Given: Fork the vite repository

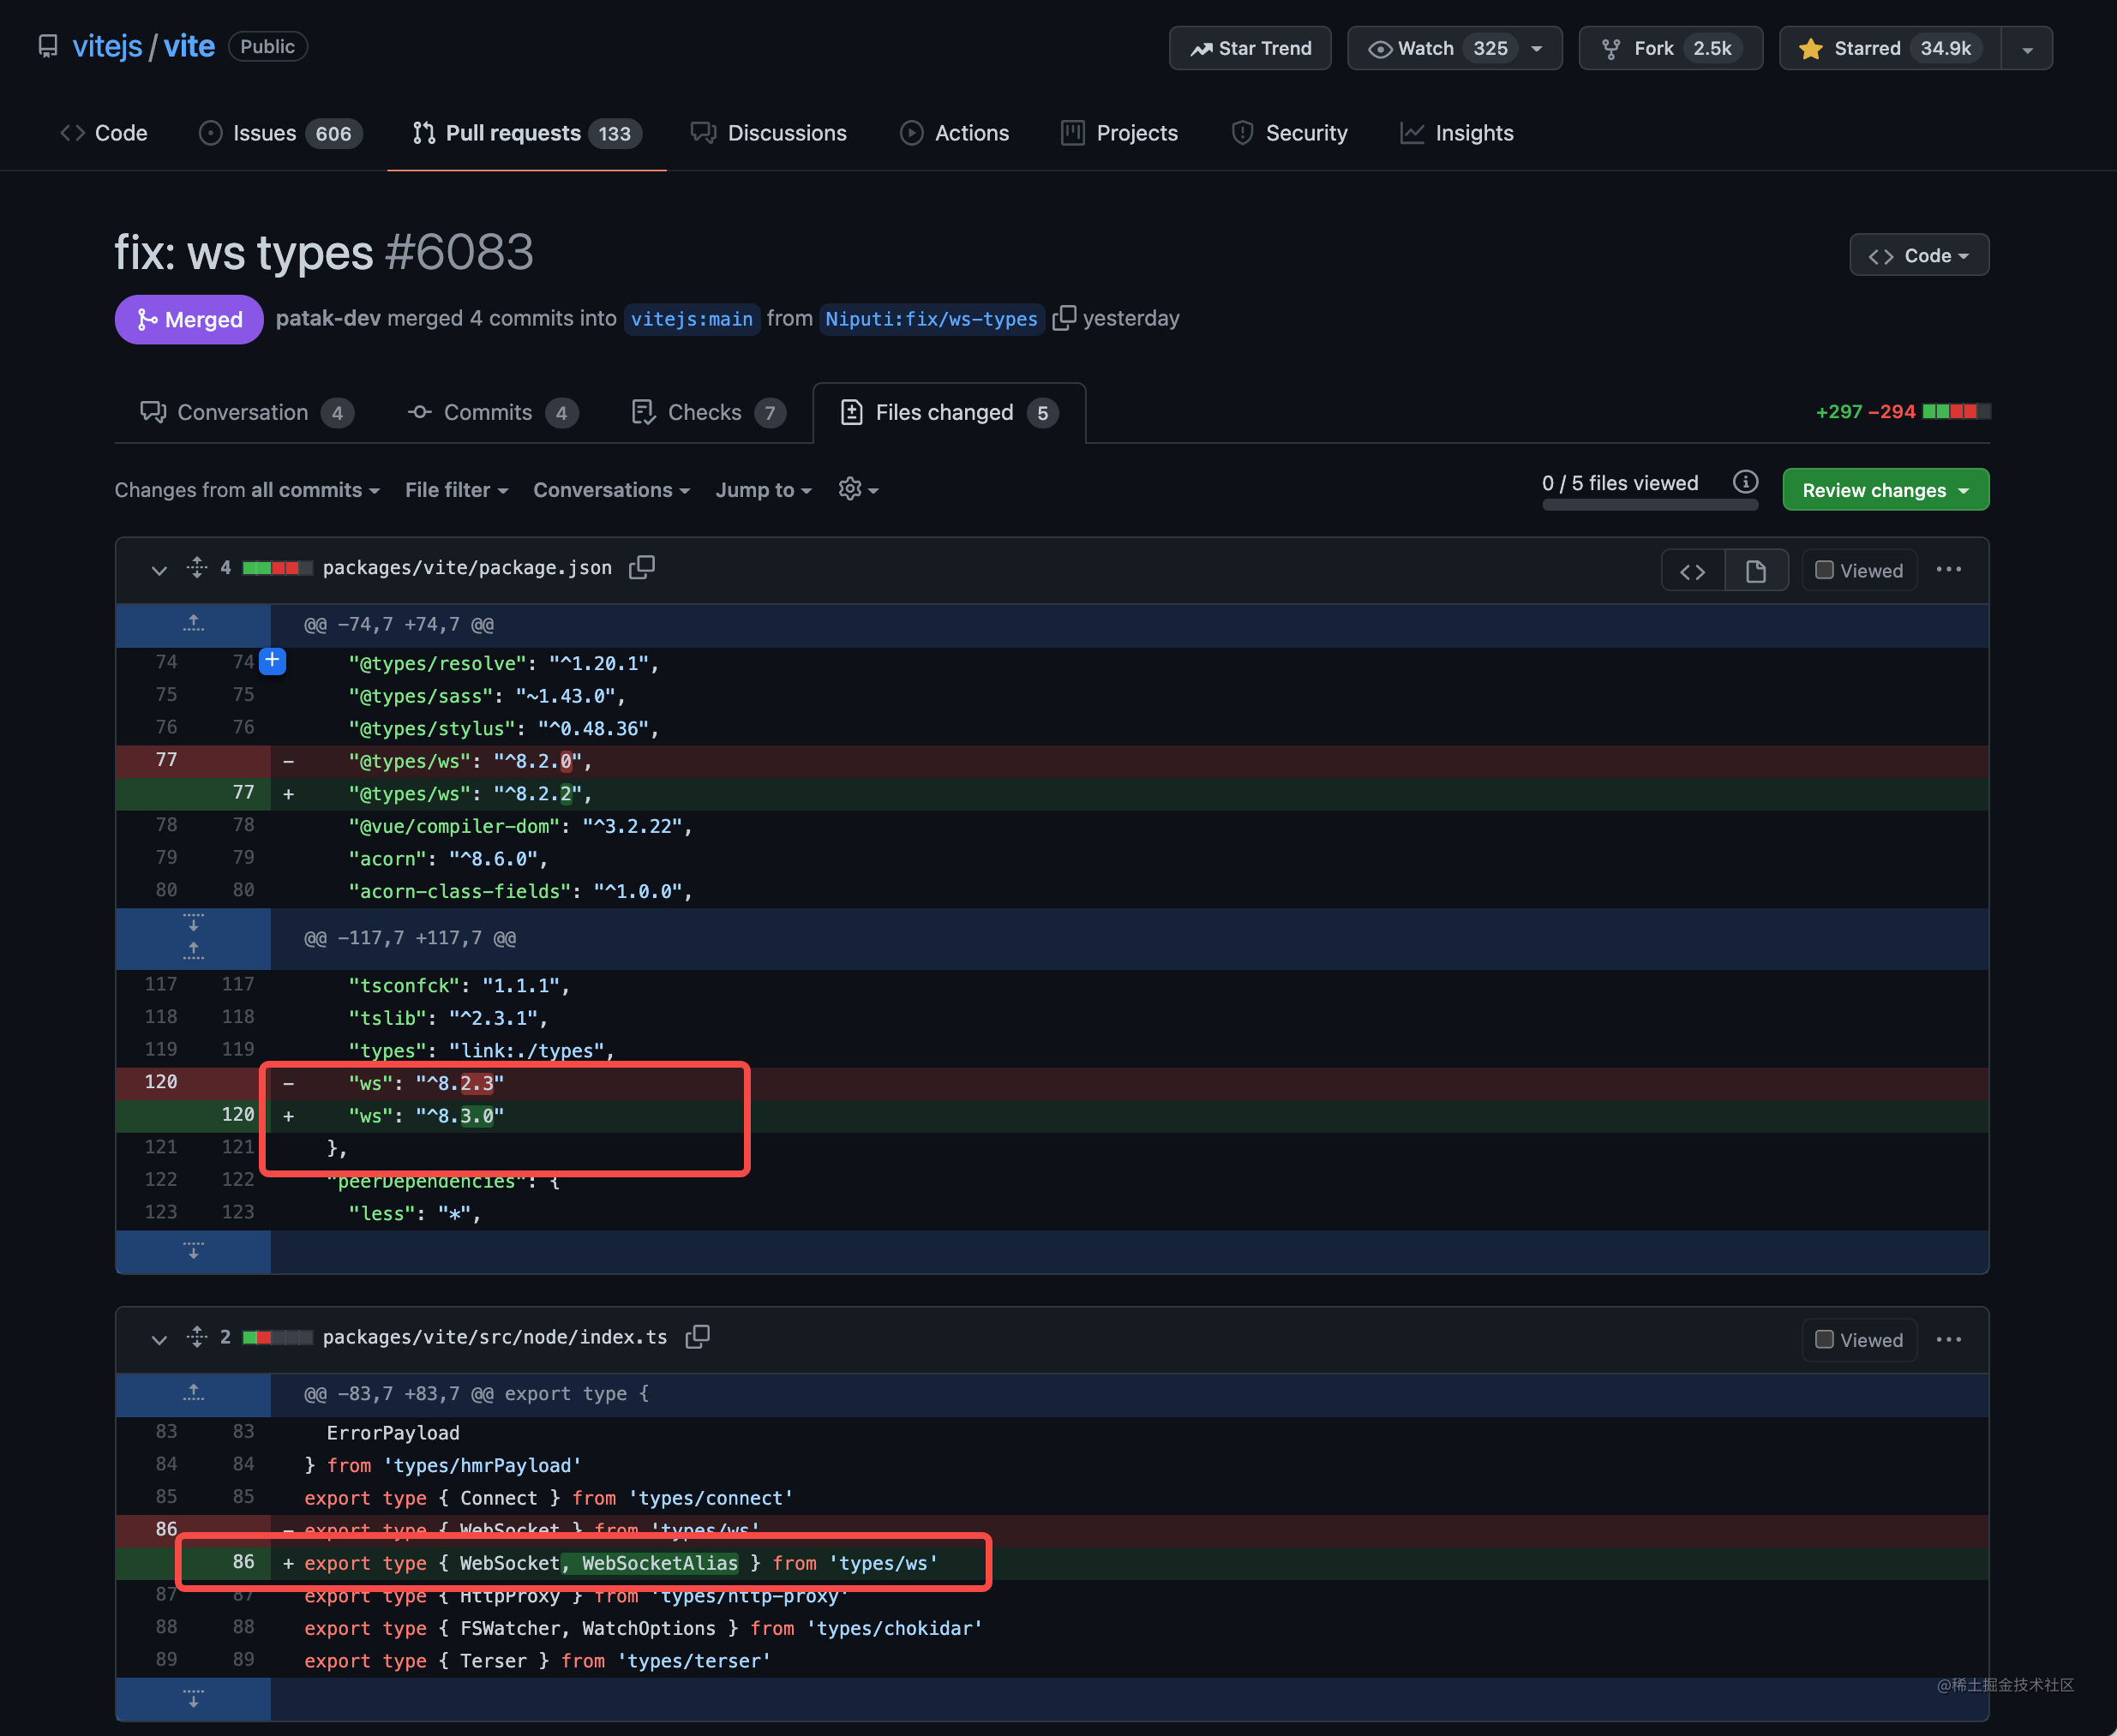Looking at the screenshot, I should [1670, 48].
